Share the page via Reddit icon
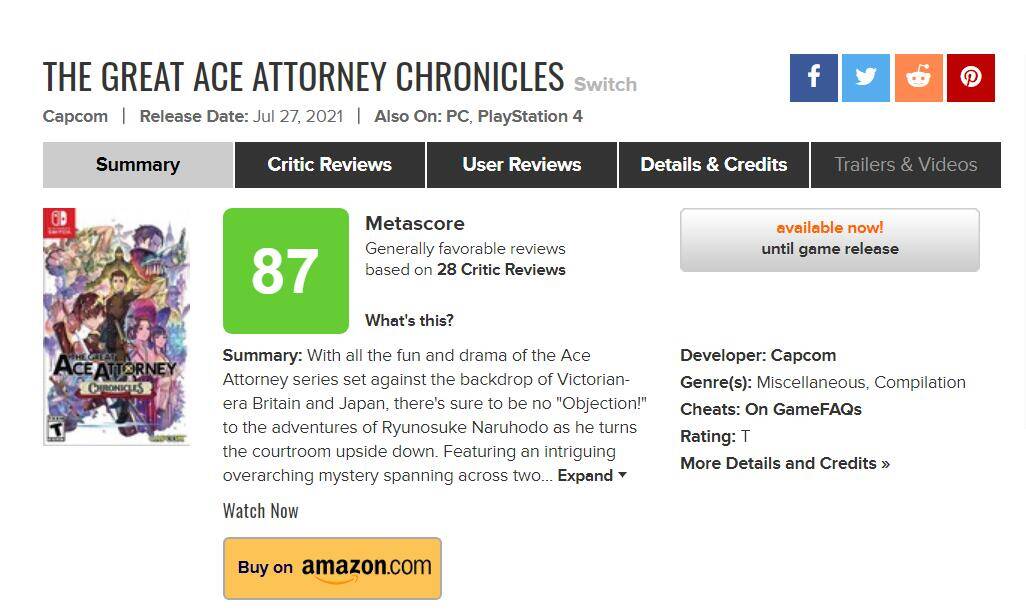The height and width of the screenshot is (615, 1026). pos(919,78)
